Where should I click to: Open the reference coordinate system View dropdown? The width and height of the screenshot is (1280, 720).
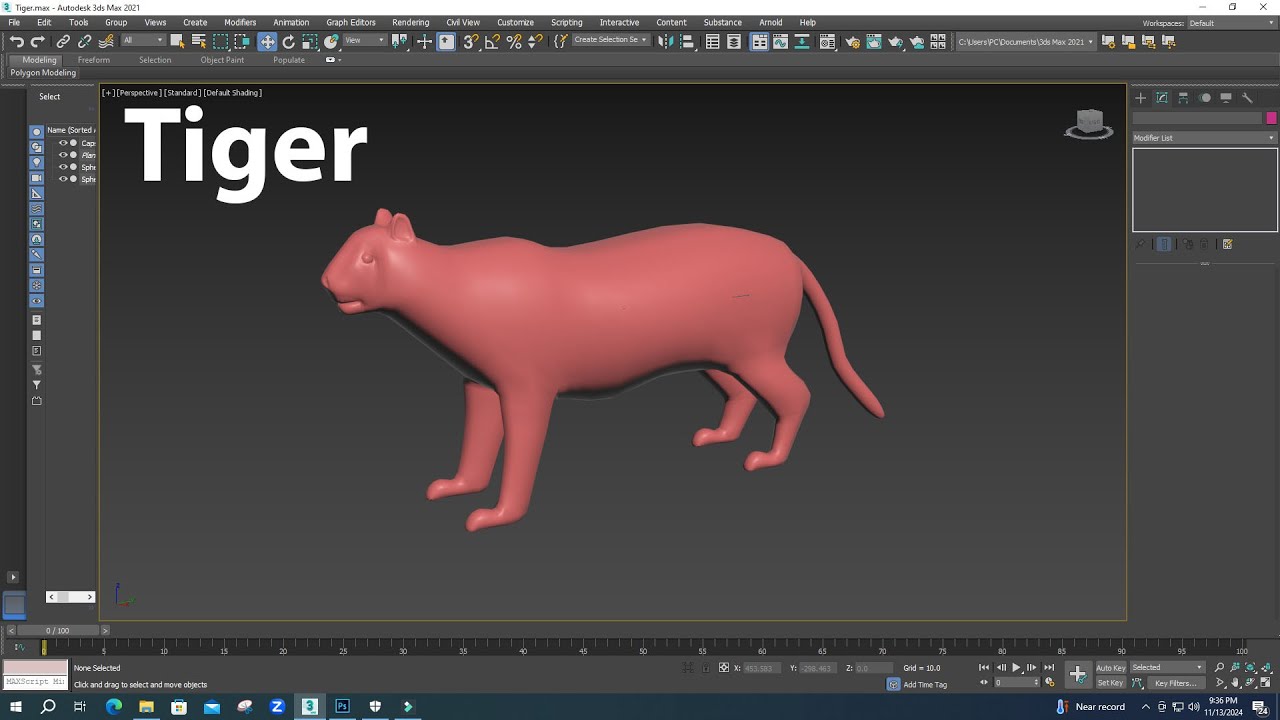[x=364, y=40]
